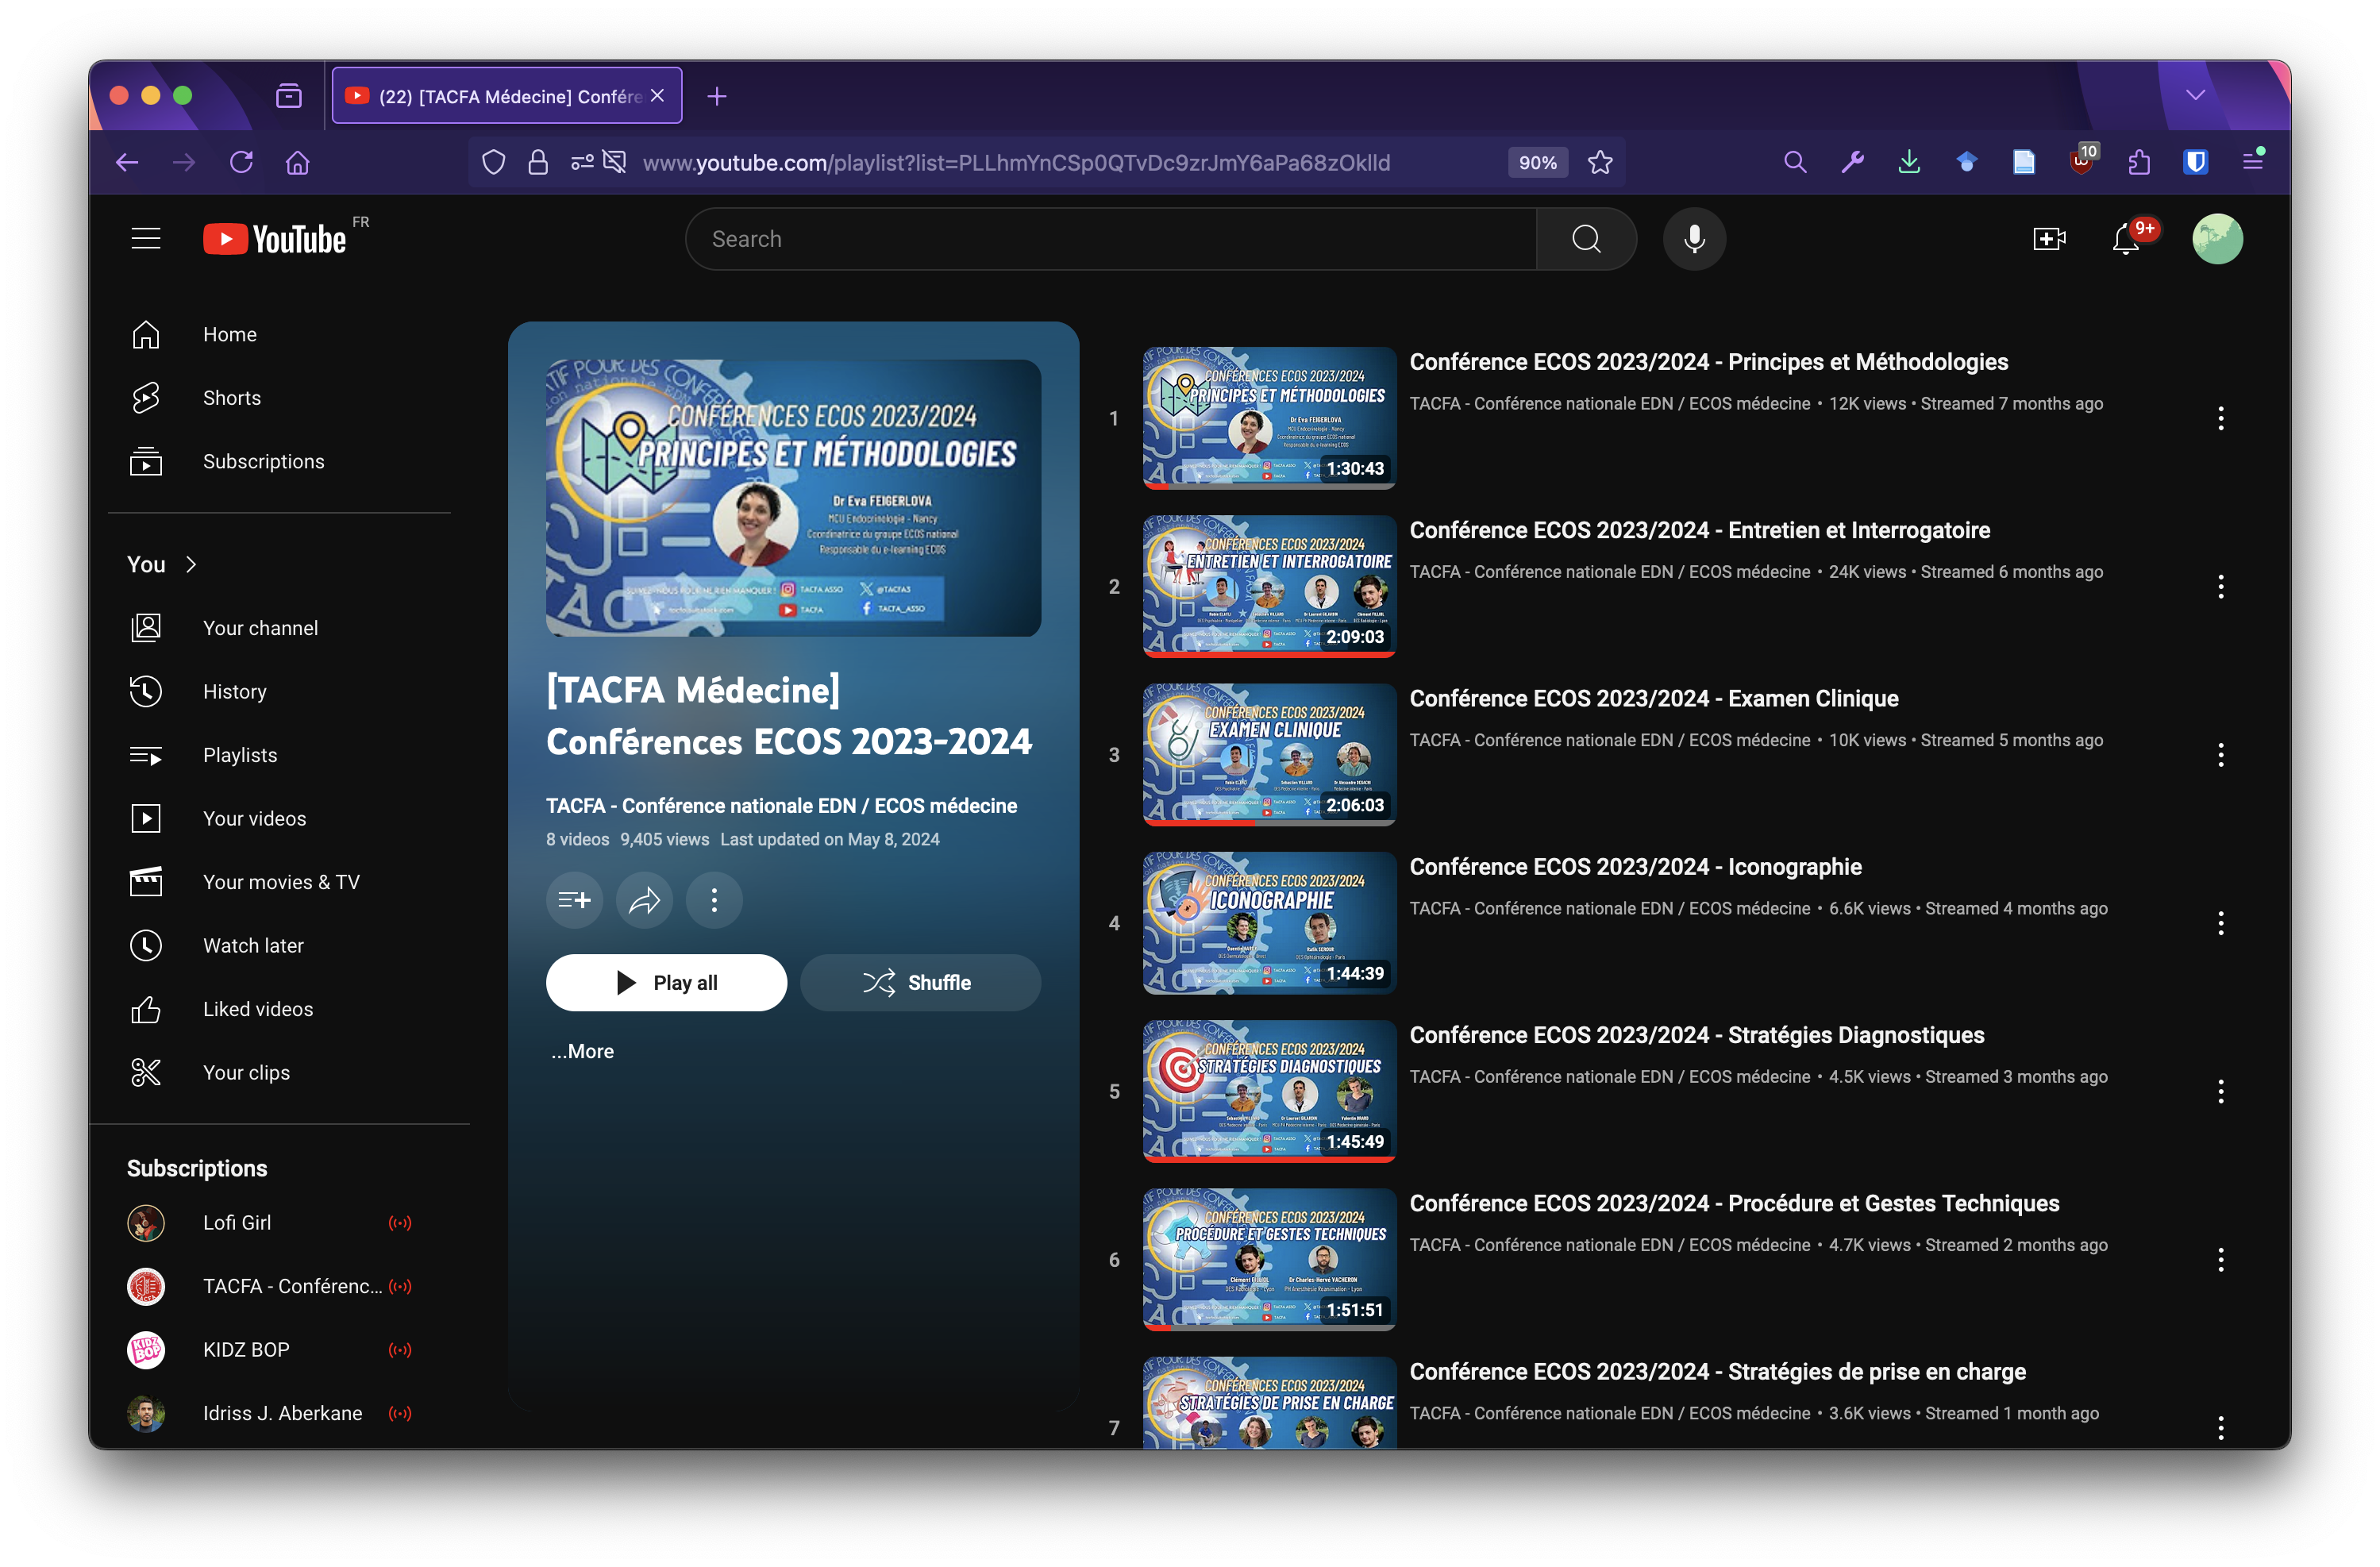The height and width of the screenshot is (1567, 2380).
Task: Go forward in browser
Action: (184, 162)
